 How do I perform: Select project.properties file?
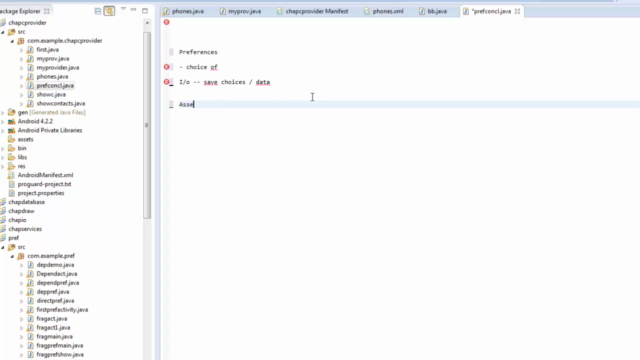pos(41,193)
